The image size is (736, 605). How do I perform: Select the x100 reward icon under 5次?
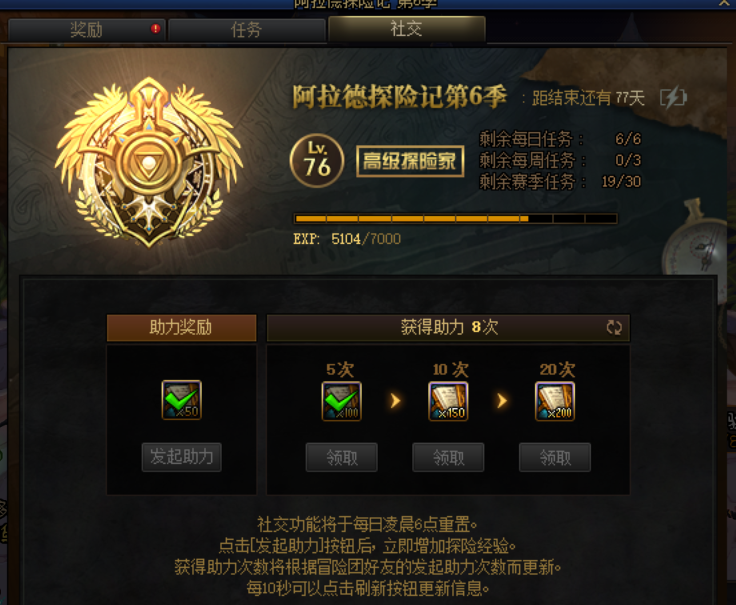[342, 401]
